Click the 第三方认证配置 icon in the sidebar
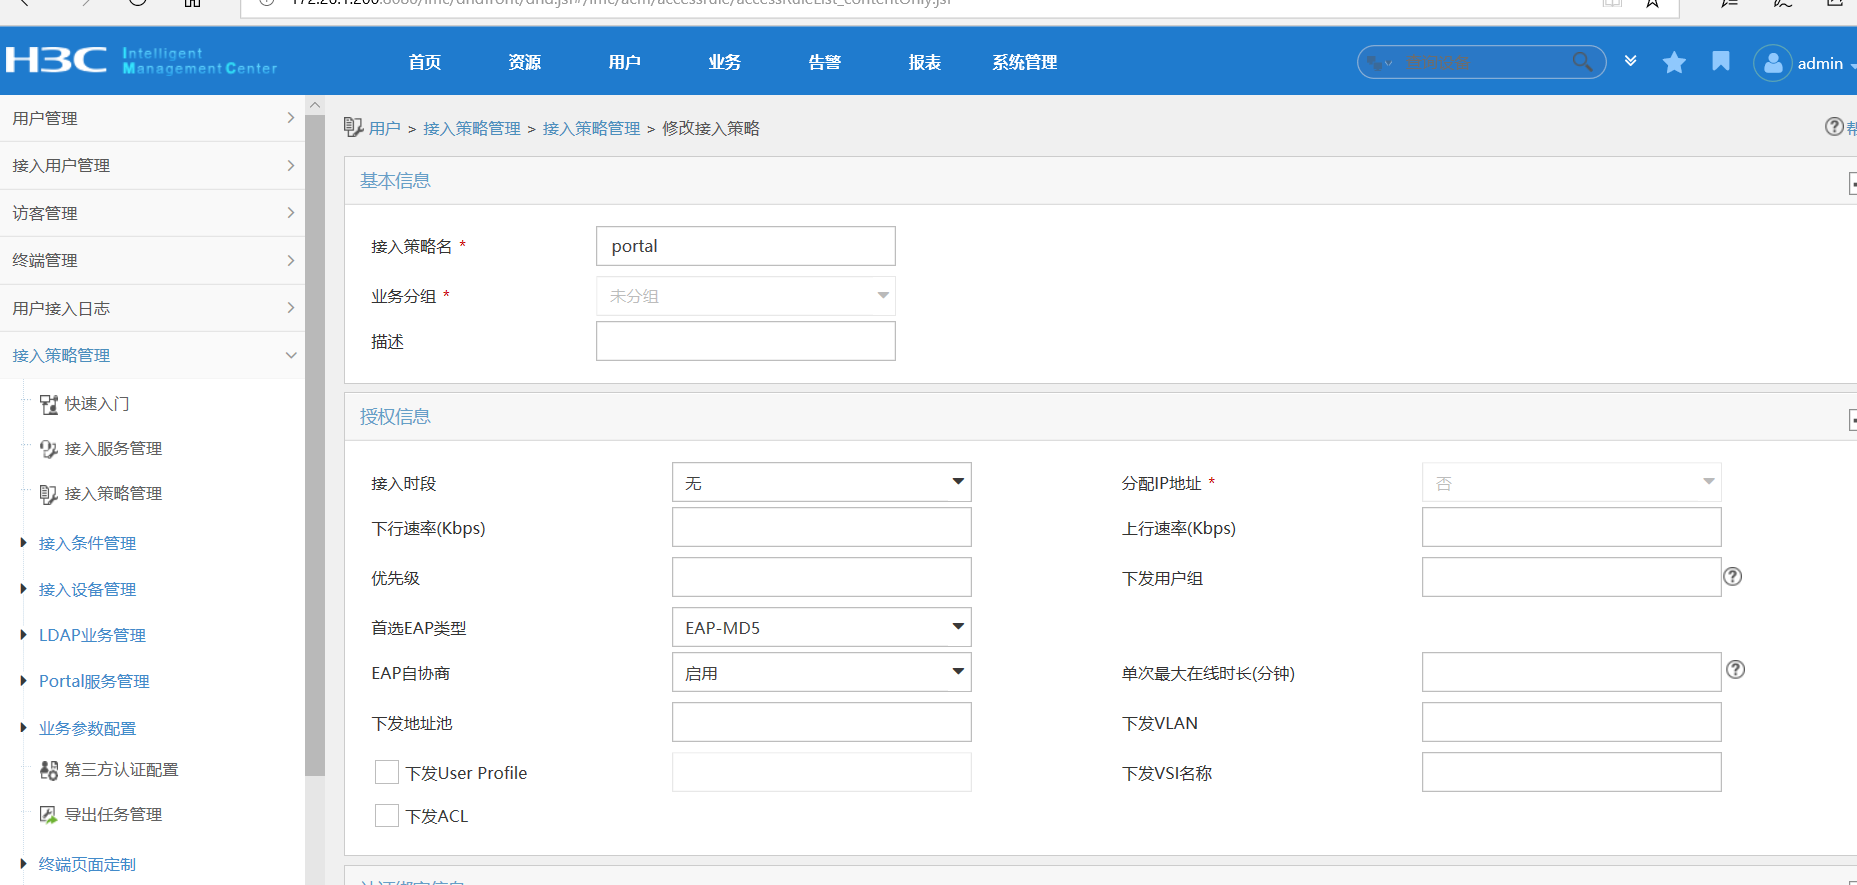The height and width of the screenshot is (885, 1857). tap(49, 770)
